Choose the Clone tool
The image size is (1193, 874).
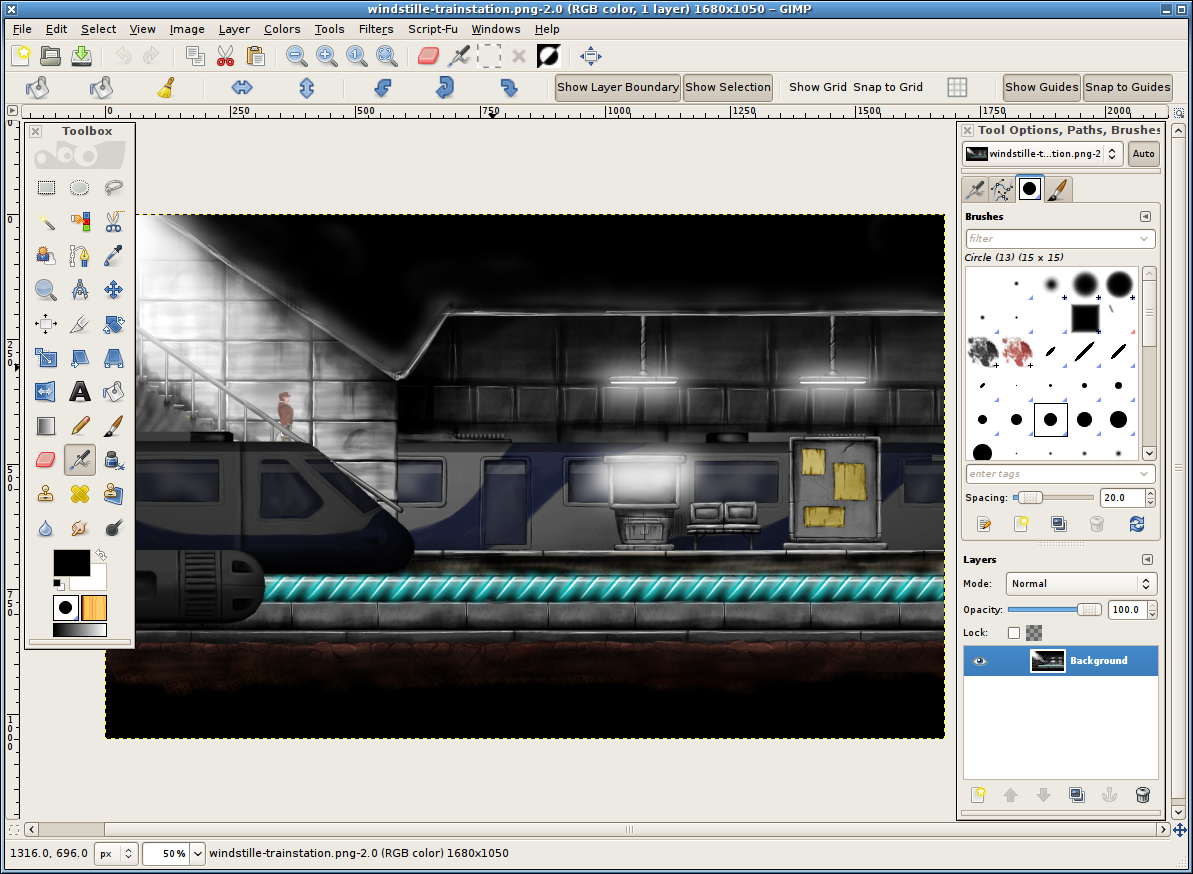coord(45,493)
